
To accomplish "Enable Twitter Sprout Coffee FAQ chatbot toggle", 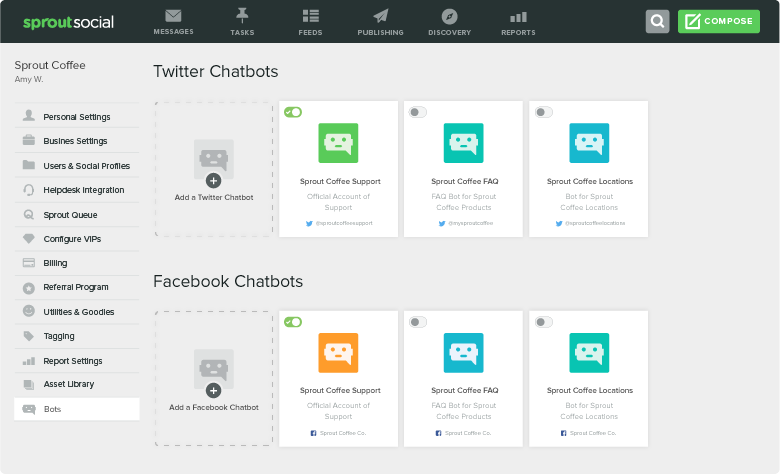I will coord(418,112).
